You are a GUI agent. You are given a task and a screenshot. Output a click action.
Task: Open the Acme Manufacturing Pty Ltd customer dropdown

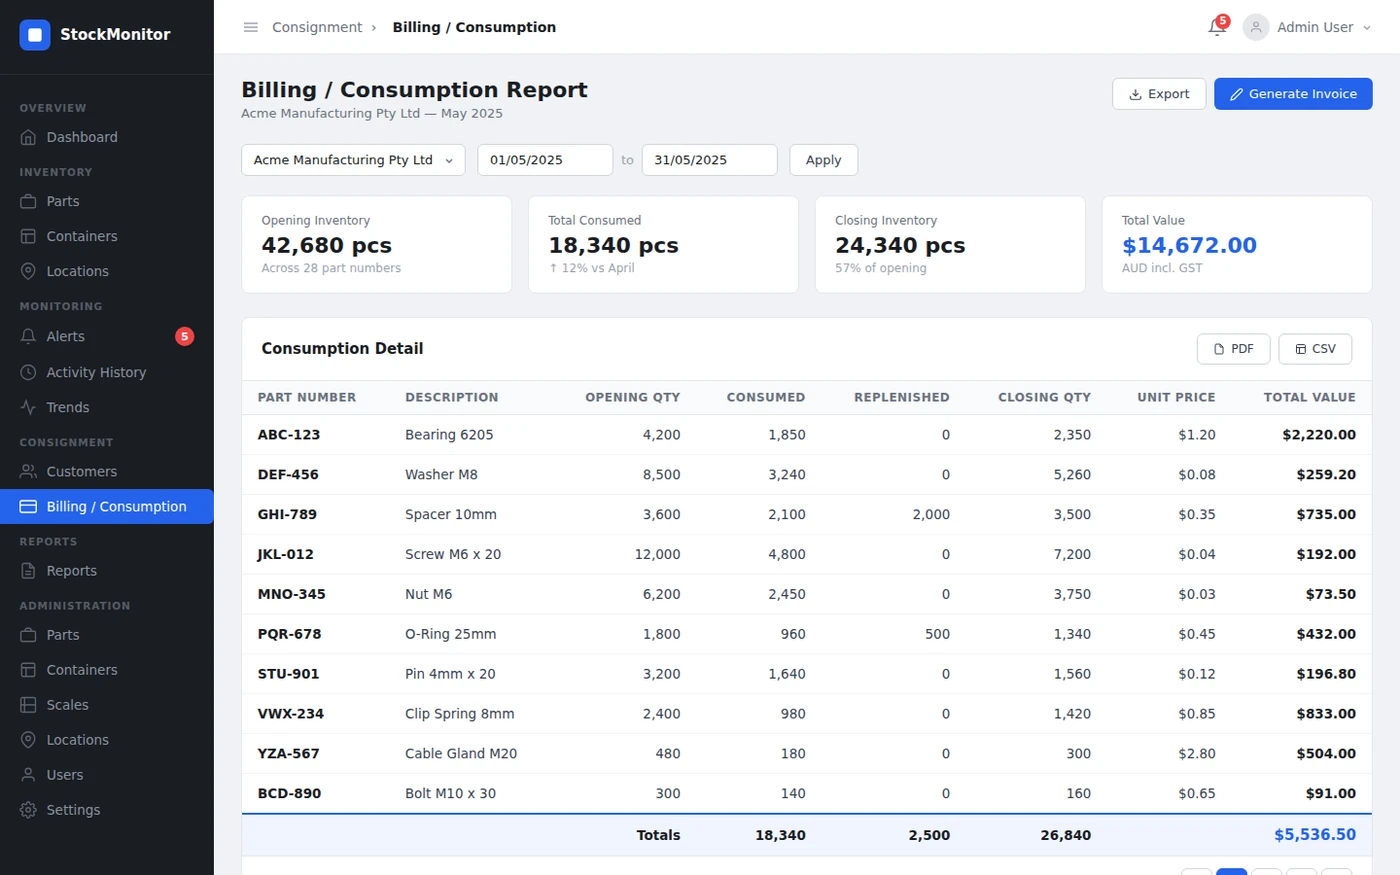click(353, 160)
